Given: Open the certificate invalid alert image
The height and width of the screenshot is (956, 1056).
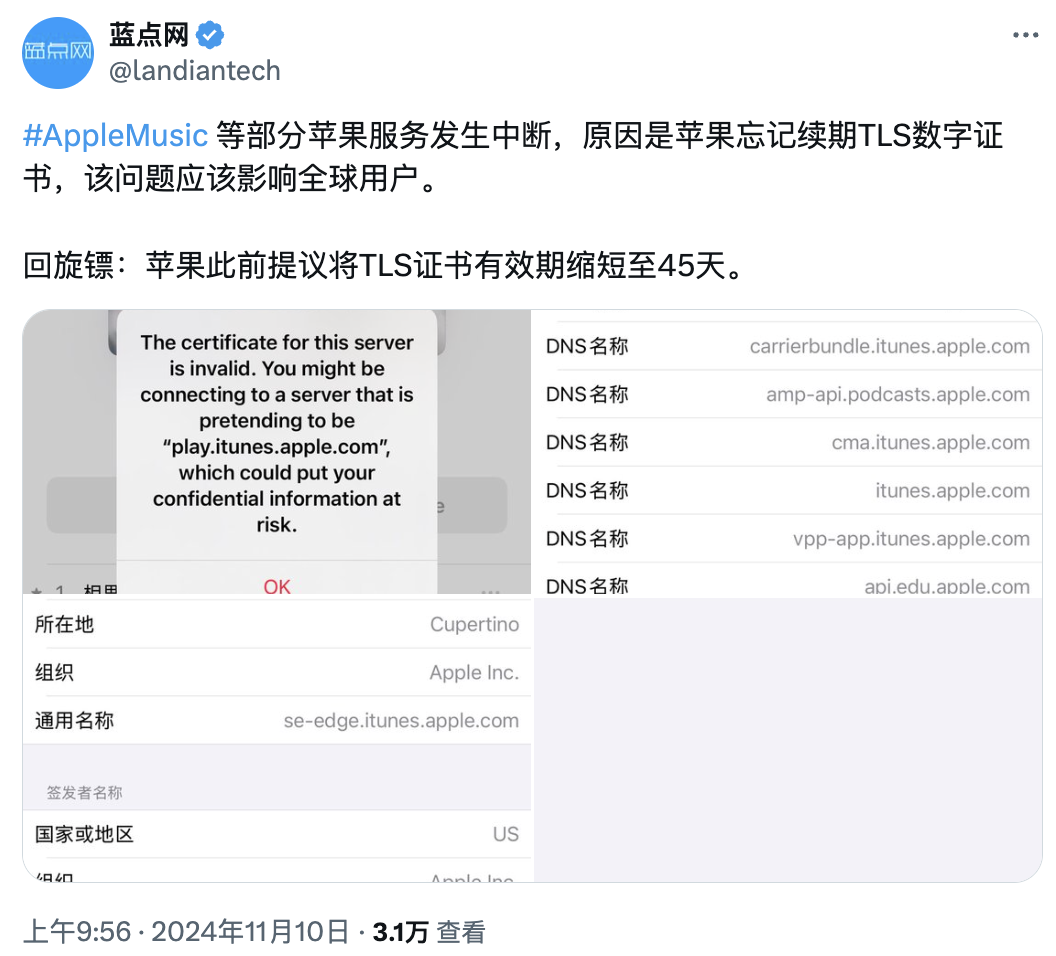Looking at the screenshot, I should coord(277,452).
